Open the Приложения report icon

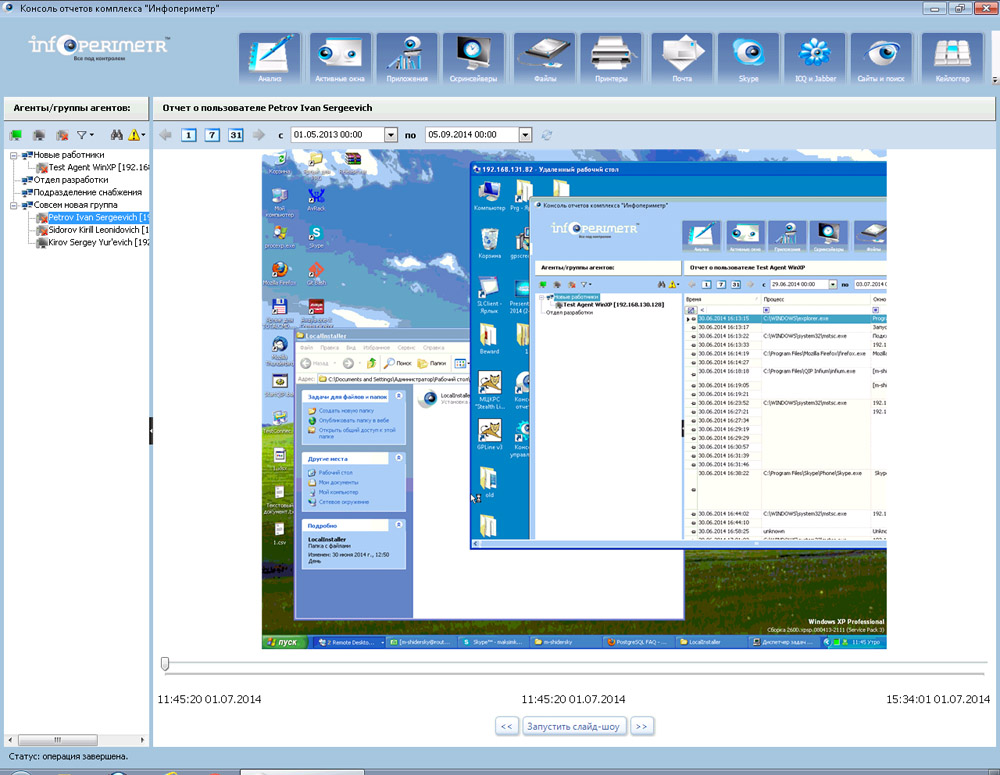[407, 58]
